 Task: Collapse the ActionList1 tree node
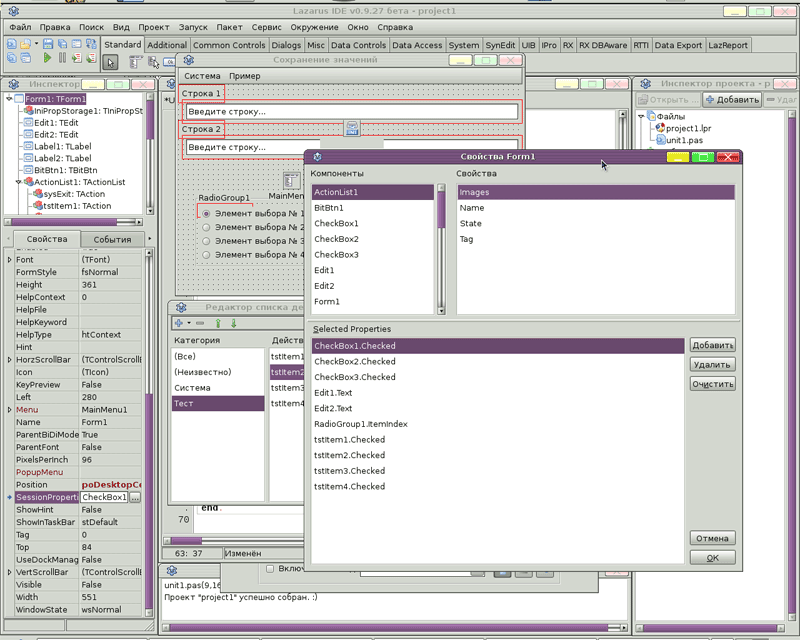[19, 182]
